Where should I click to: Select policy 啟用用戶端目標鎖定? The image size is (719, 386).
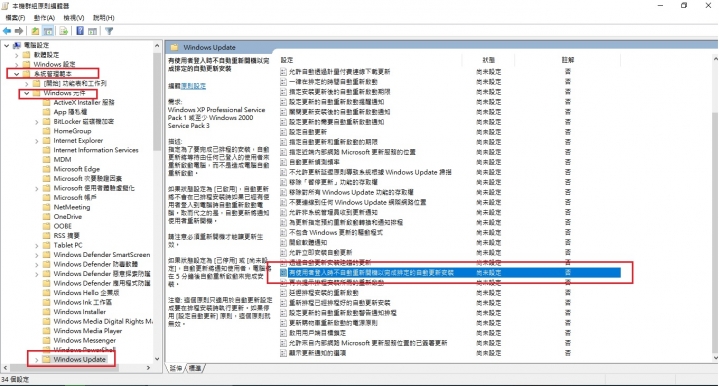[317, 333]
